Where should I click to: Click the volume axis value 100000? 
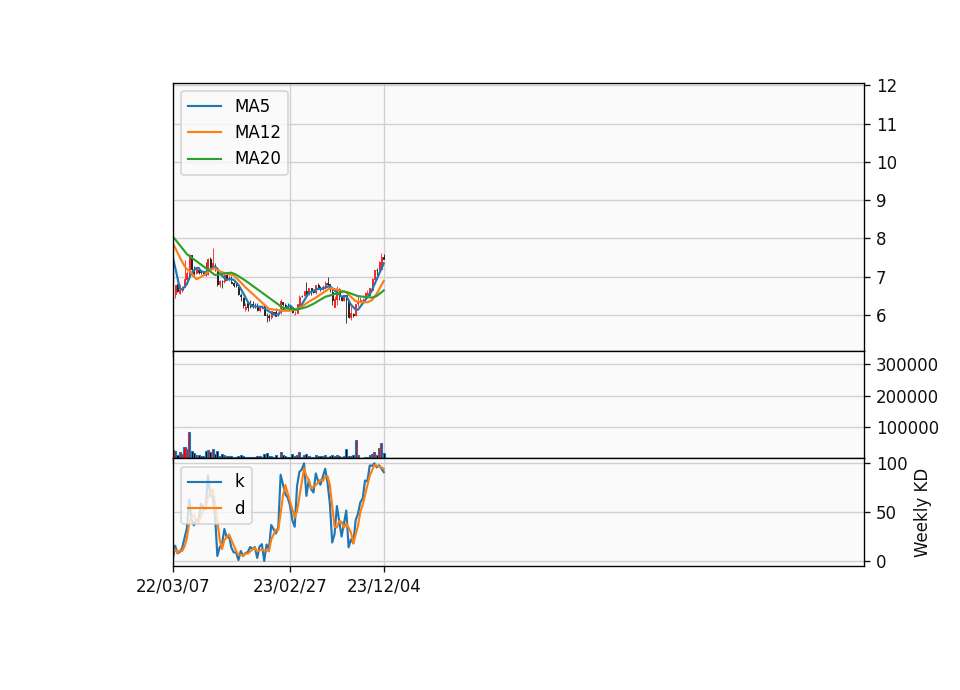tap(907, 428)
